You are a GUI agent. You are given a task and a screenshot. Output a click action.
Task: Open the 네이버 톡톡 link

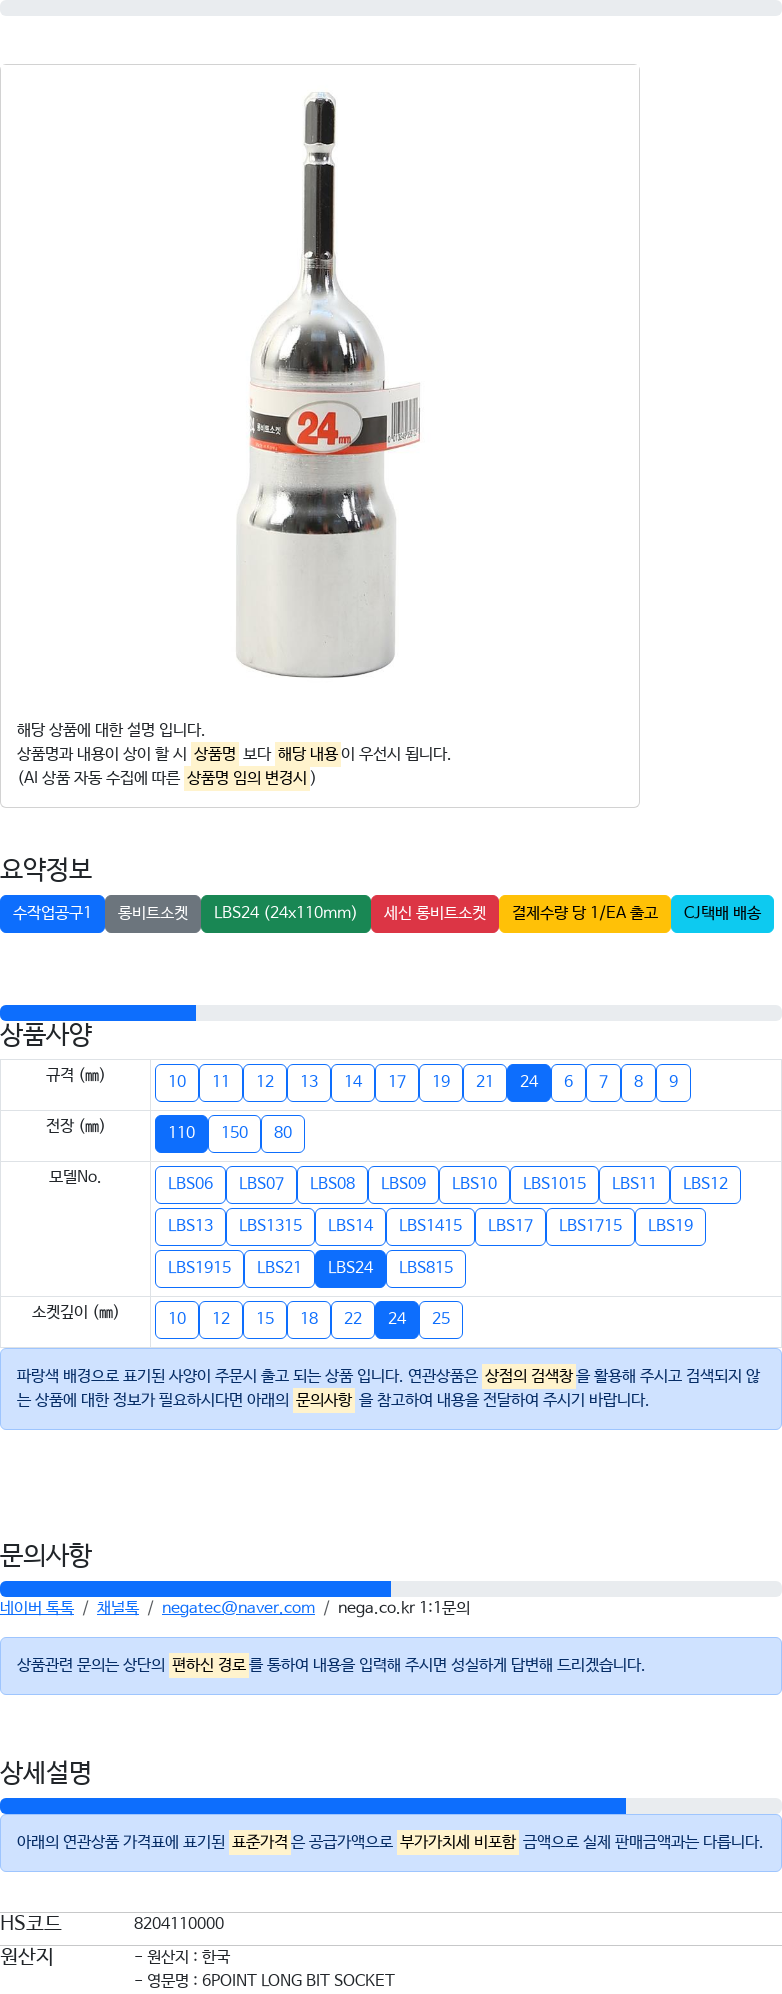37,1608
